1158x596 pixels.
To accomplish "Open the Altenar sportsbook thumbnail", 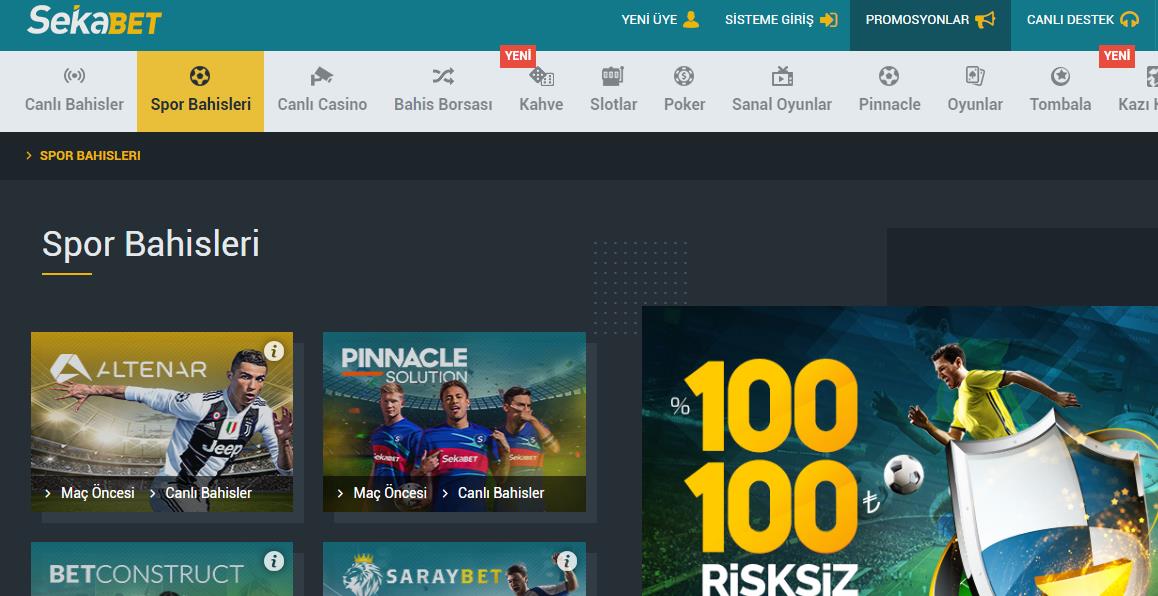I will [162, 422].
